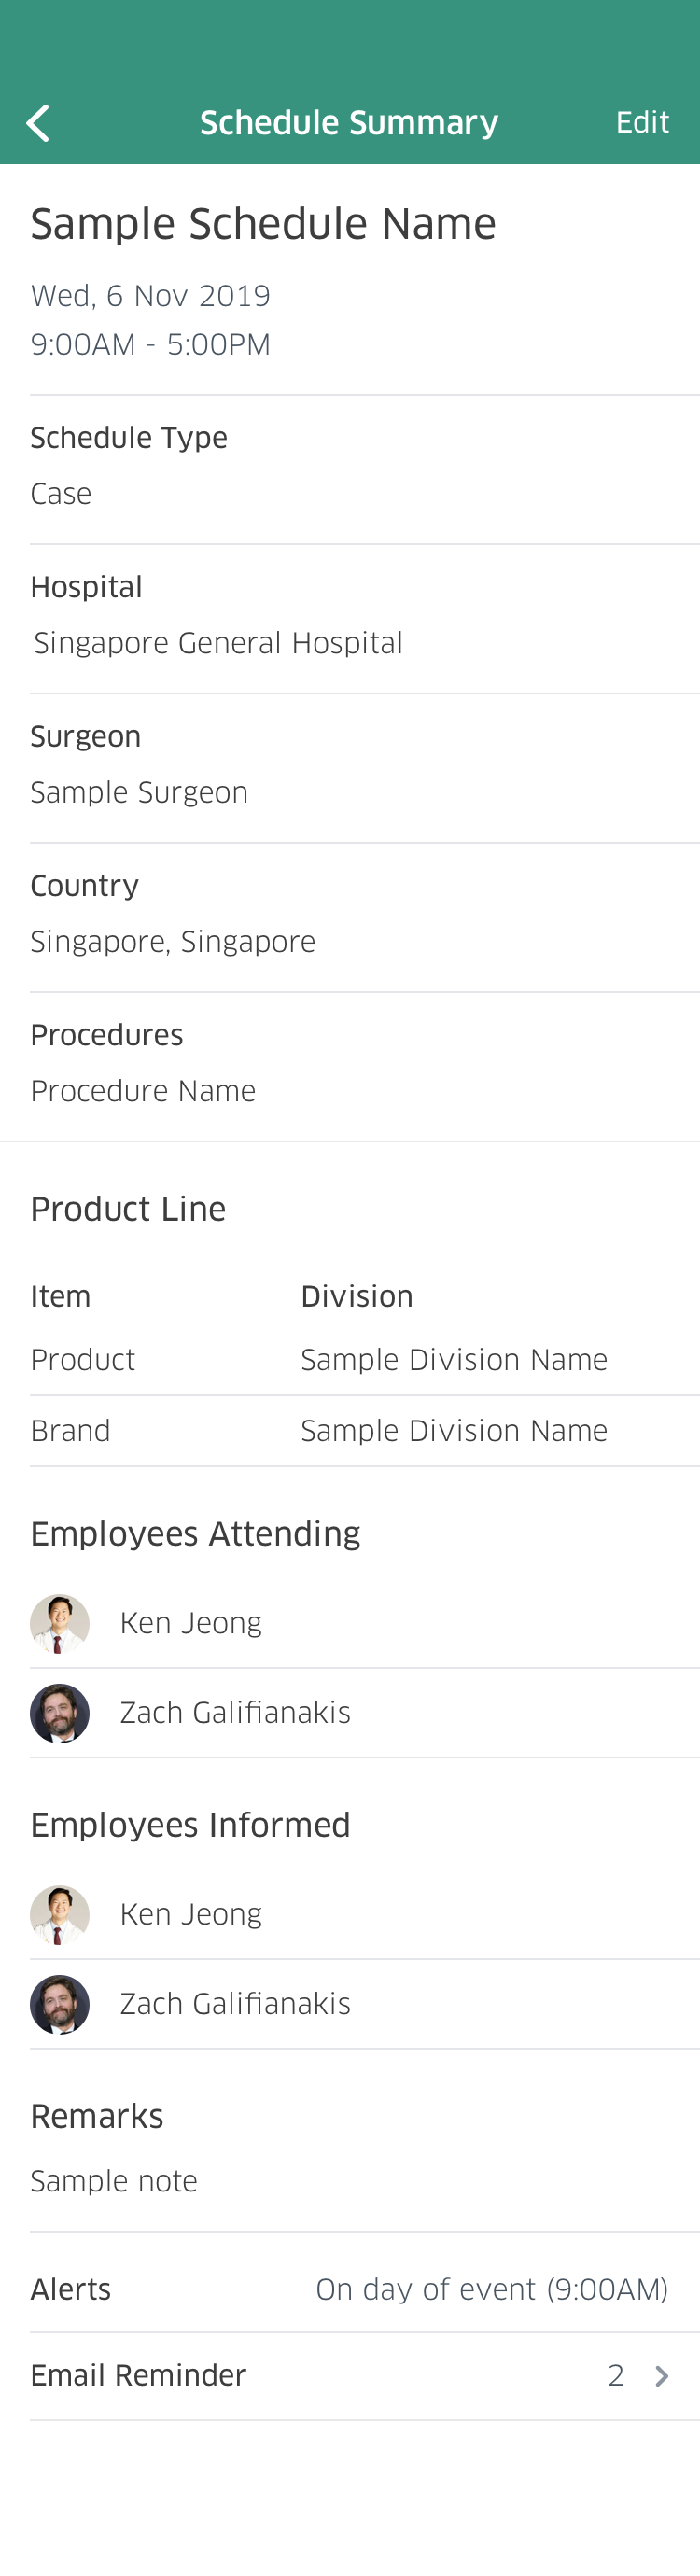Select the Alerts row label
700x2576 pixels.
coord(71,2289)
